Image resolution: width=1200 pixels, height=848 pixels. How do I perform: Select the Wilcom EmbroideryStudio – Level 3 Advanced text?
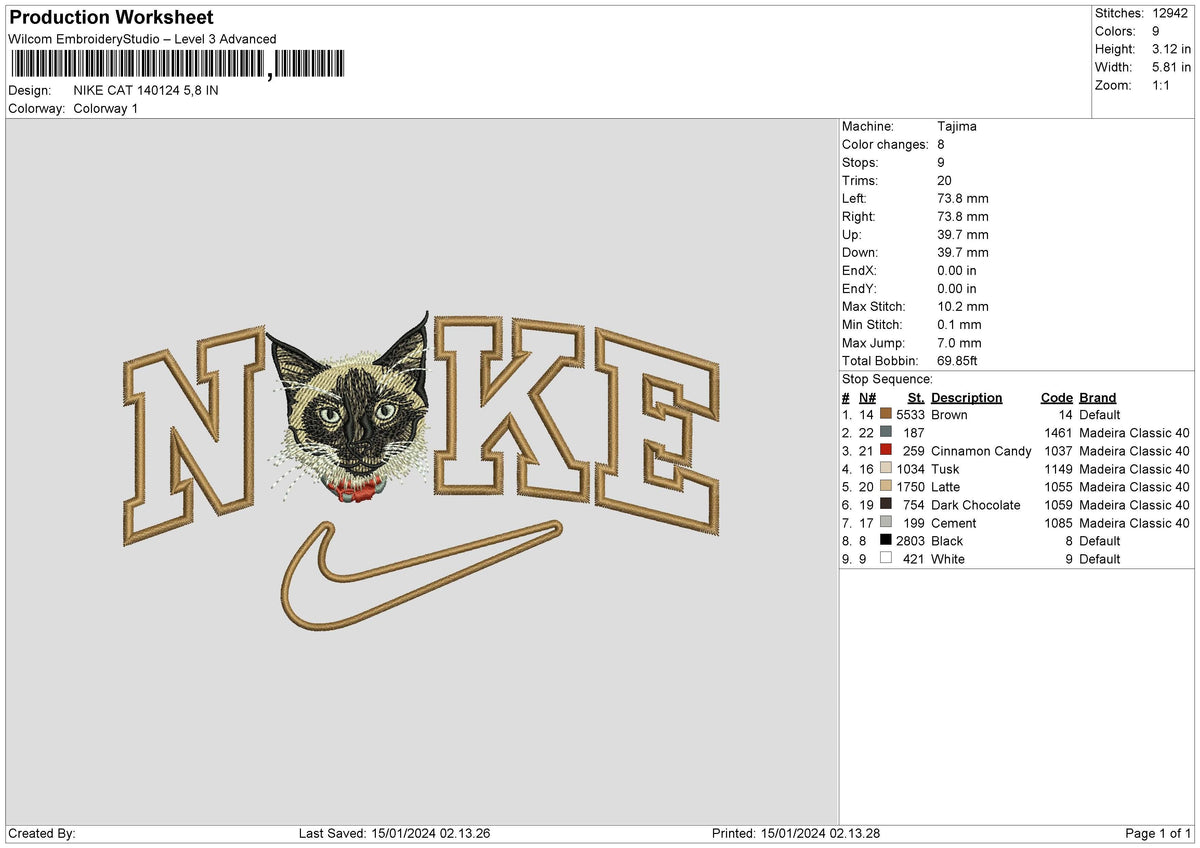(x=142, y=39)
